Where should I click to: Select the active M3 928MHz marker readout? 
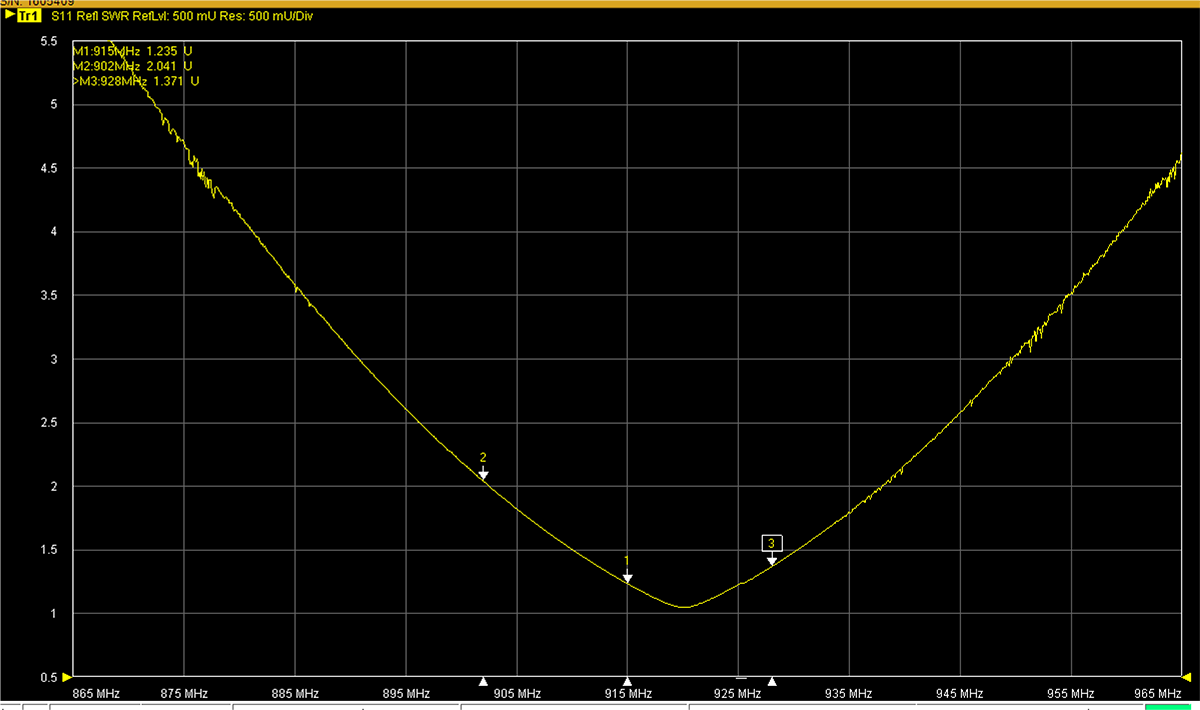click(x=136, y=81)
